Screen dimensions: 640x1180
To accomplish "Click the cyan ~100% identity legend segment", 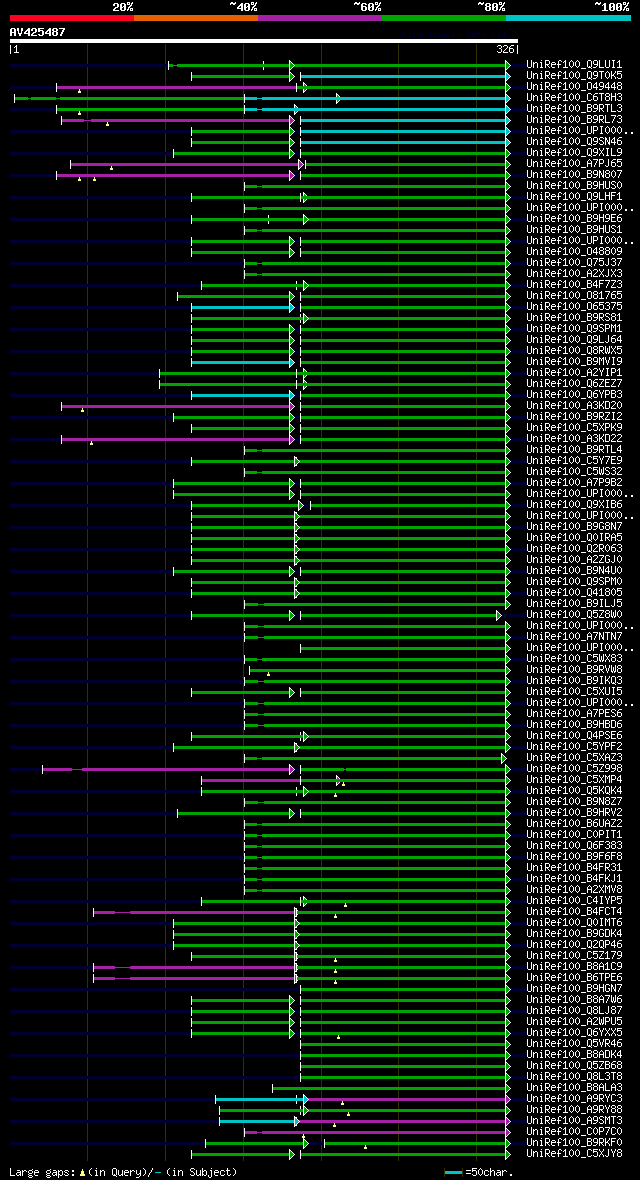I will (x=568, y=17).
